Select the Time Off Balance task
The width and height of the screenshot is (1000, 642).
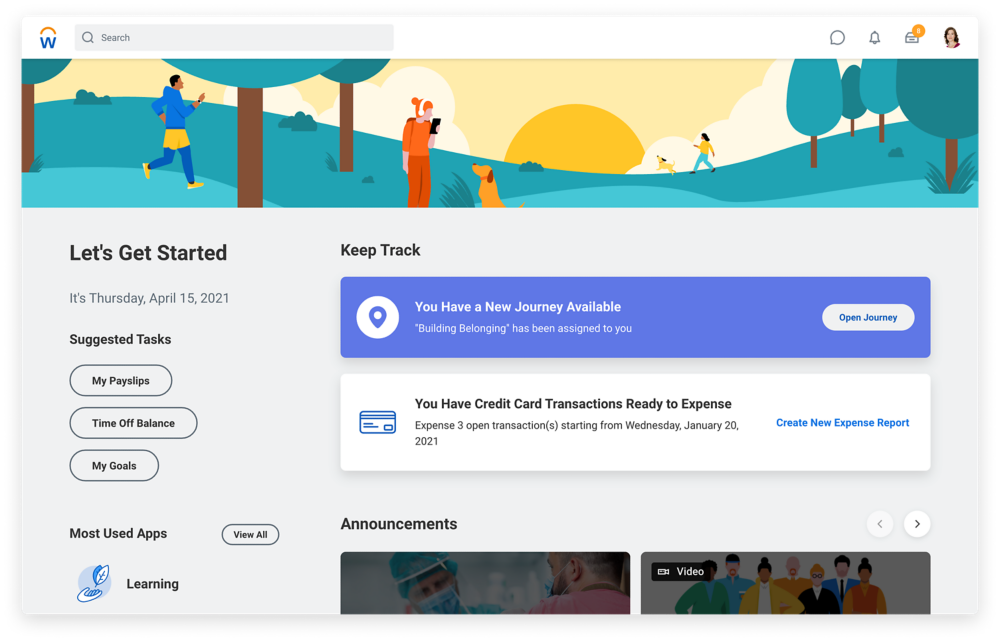click(x=133, y=423)
